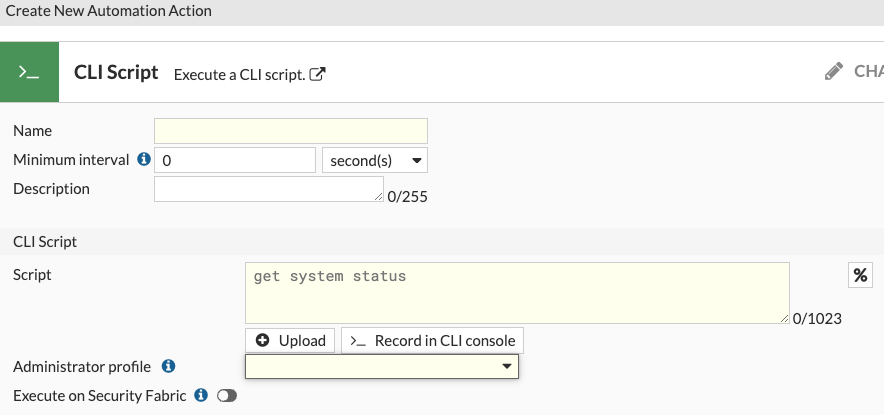Enable the Execute on Security Fabric toggle
This screenshot has height=415, width=884.
[x=226, y=396]
